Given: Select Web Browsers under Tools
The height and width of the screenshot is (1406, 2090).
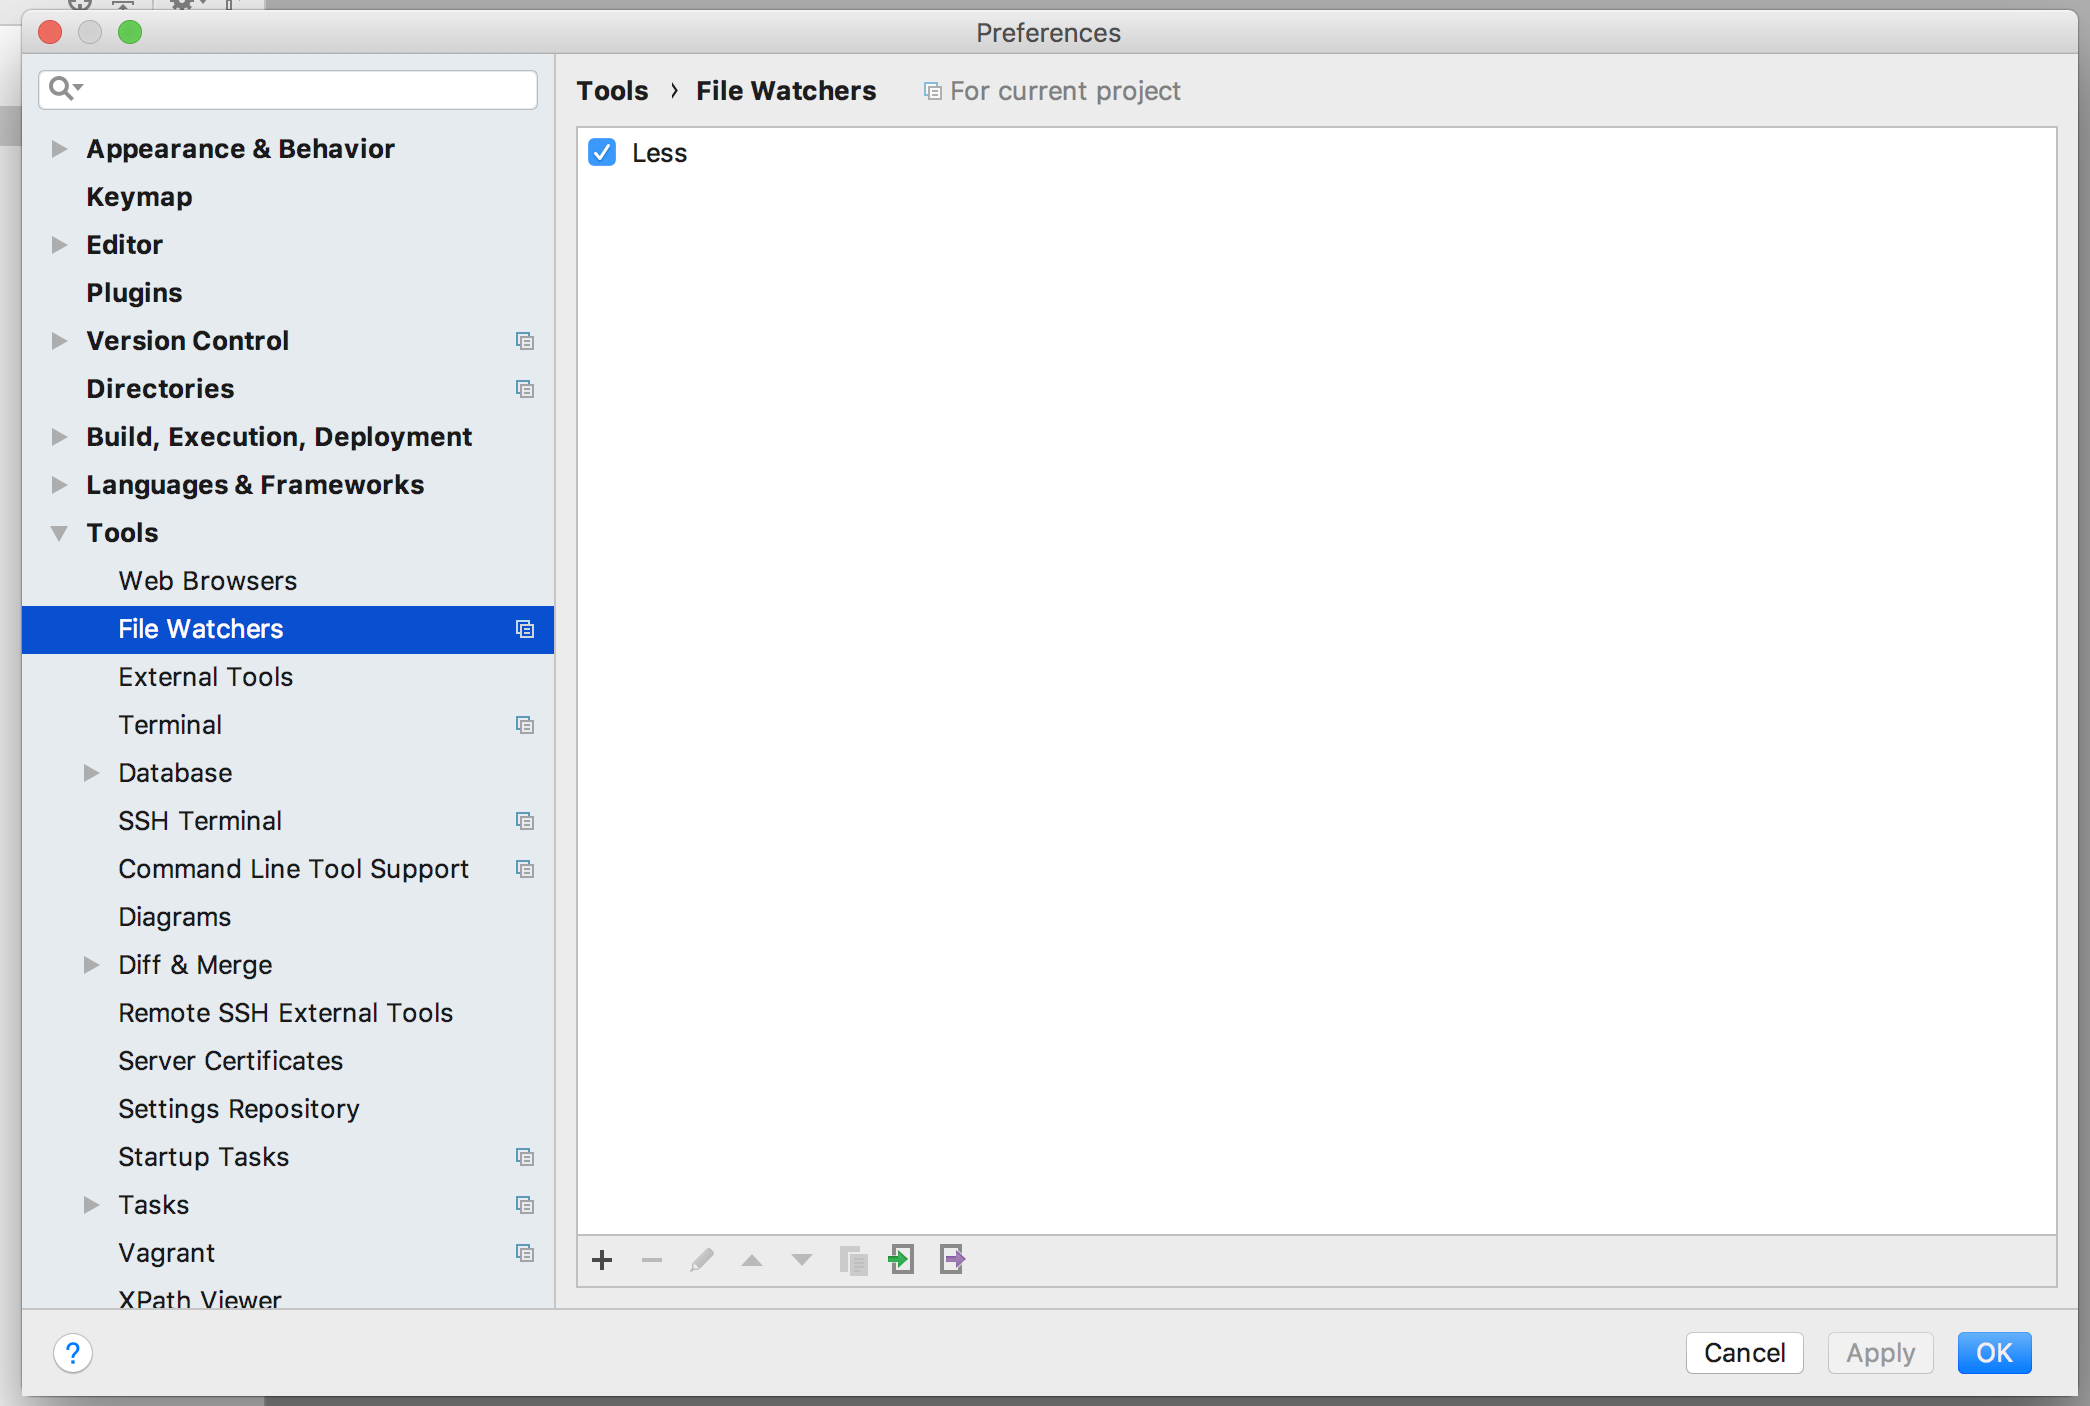Looking at the screenshot, I should click(x=207, y=581).
